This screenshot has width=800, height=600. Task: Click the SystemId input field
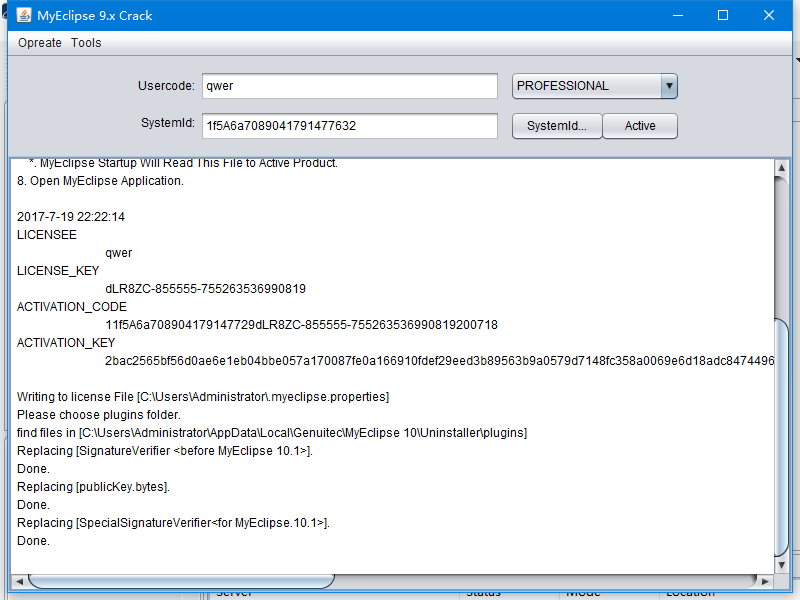pos(349,126)
